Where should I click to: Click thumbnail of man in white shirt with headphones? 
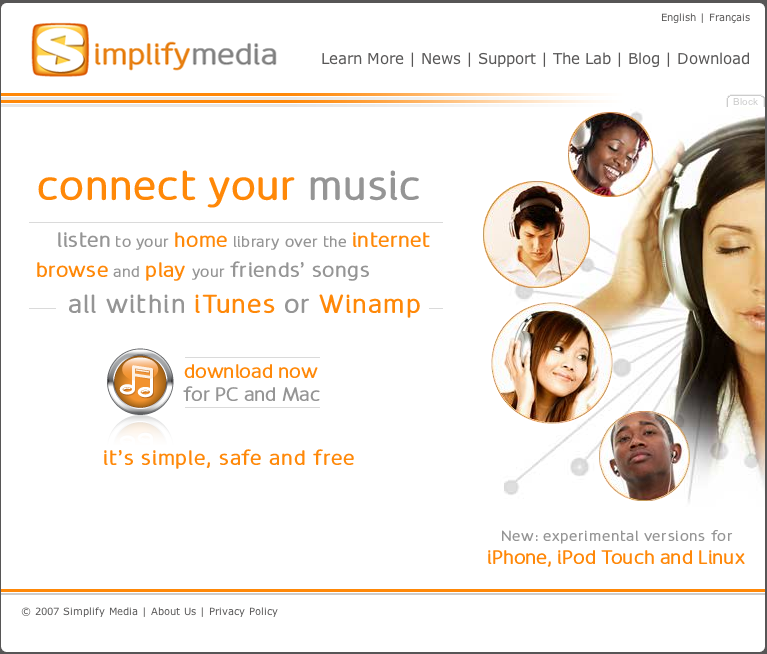tap(537, 234)
